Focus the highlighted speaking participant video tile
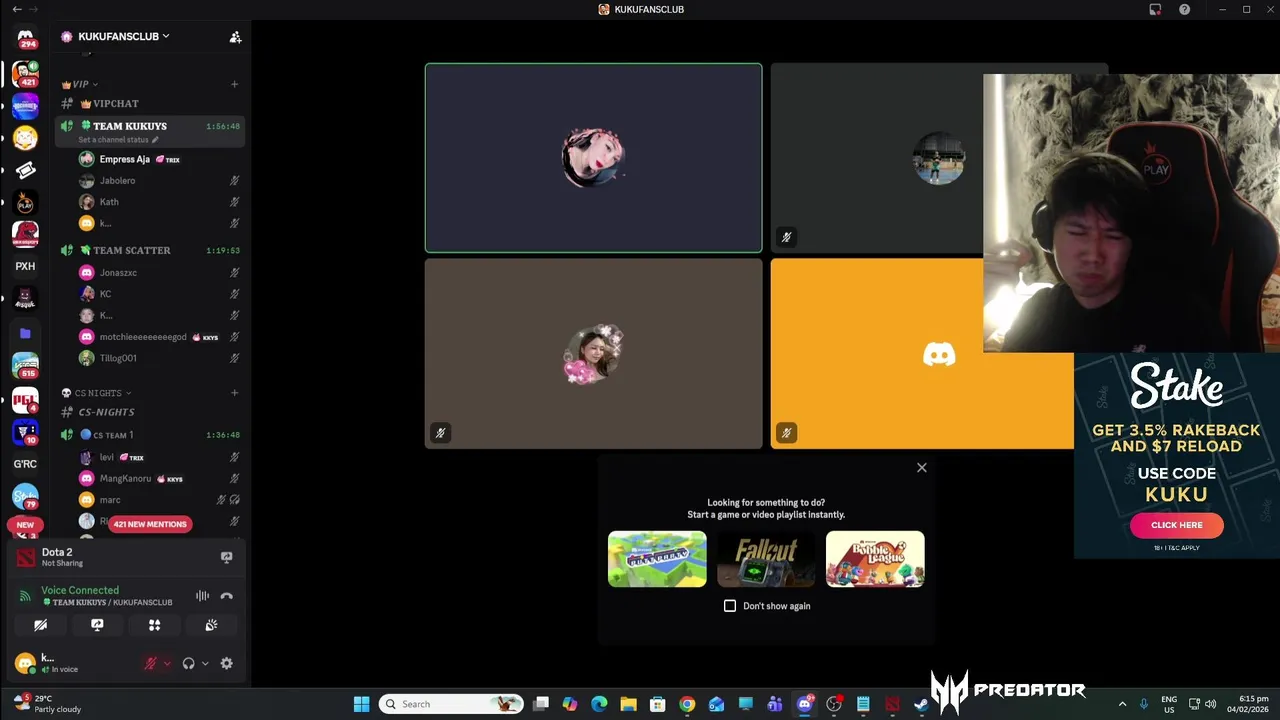The image size is (1280, 720). (593, 158)
